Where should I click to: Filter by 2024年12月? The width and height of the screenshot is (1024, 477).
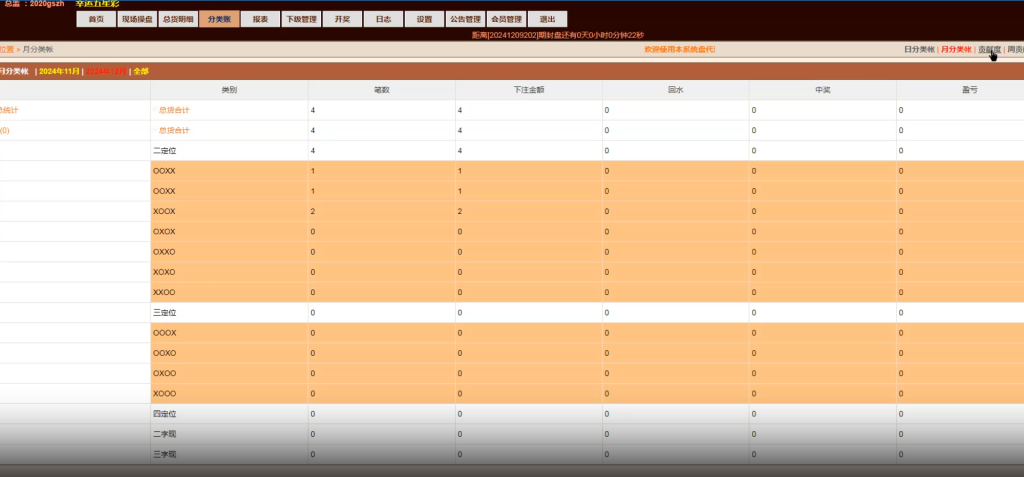[x=106, y=71]
